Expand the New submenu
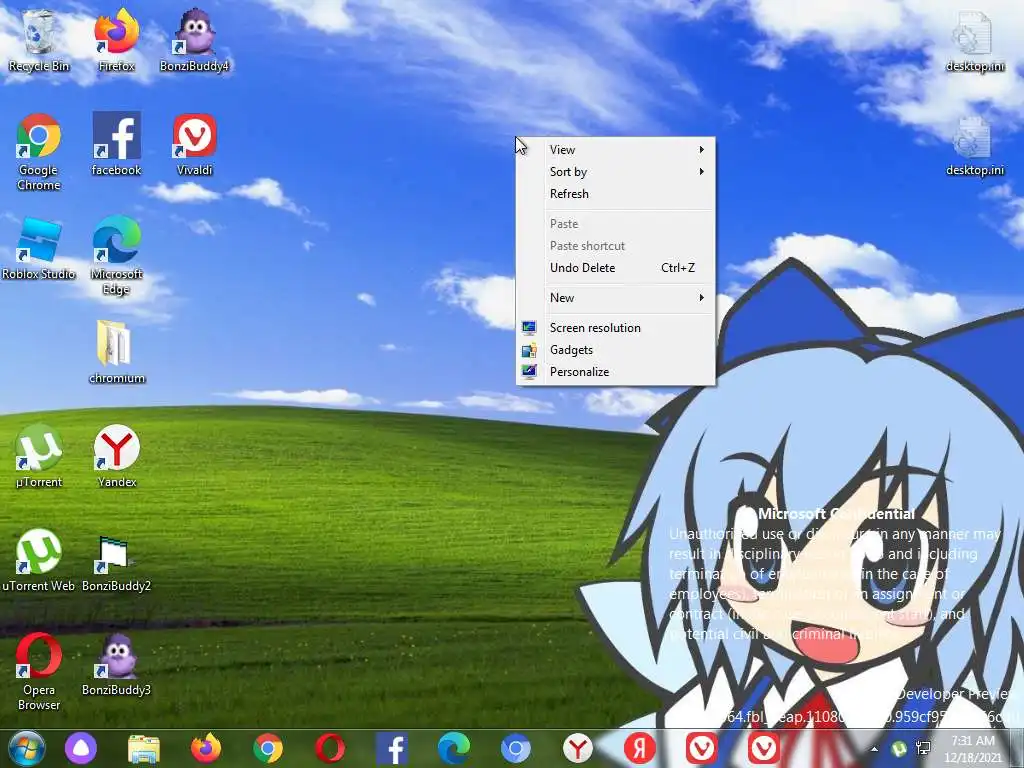Image resolution: width=1024 pixels, height=768 pixels. [x=616, y=298]
